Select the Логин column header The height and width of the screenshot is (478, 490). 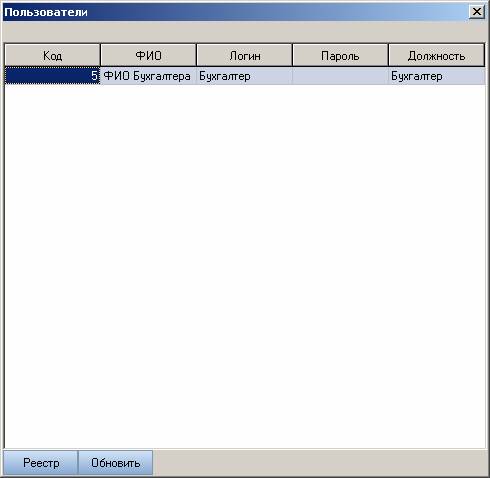point(244,55)
